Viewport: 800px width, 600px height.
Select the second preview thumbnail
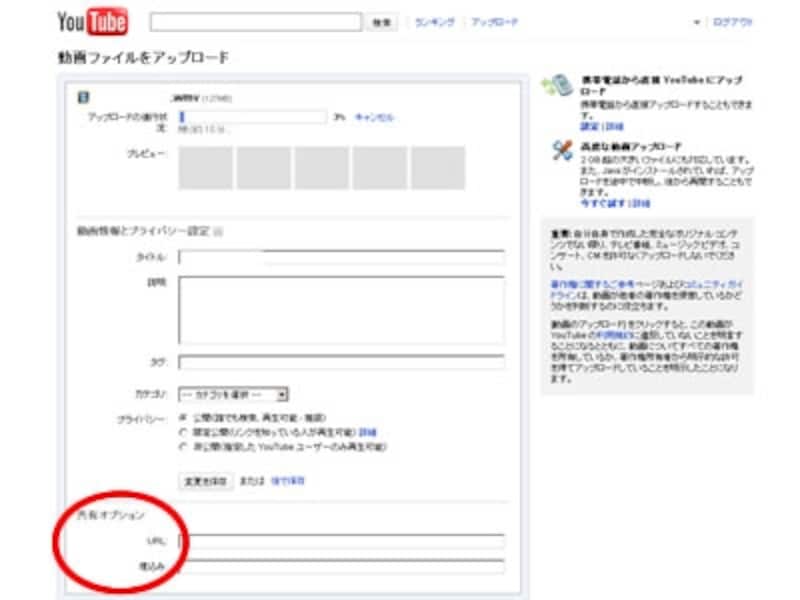264,168
